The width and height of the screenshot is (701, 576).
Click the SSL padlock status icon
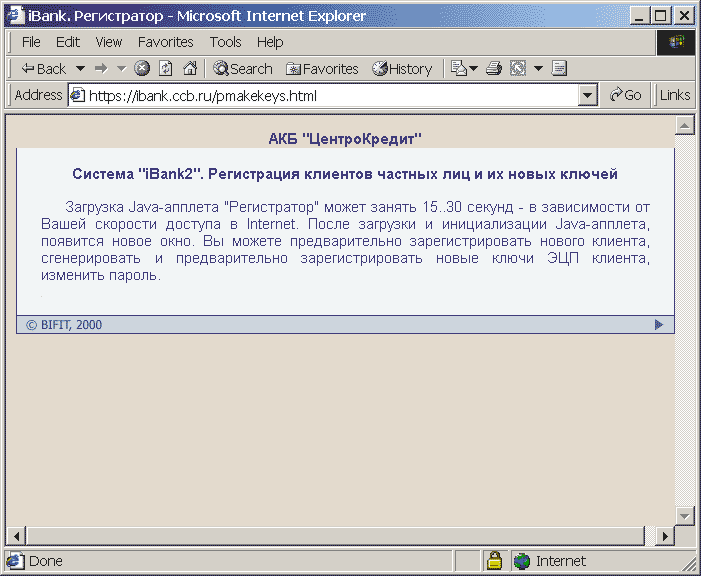tap(494, 560)
